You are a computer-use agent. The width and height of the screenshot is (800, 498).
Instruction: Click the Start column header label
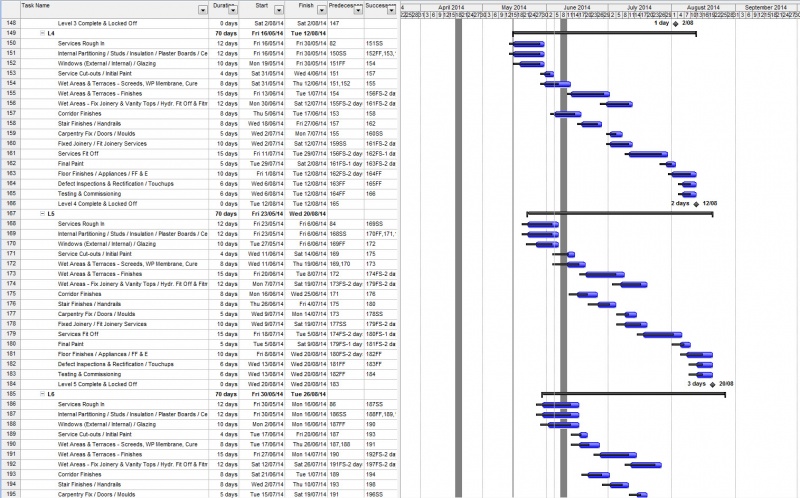(262, 6)
